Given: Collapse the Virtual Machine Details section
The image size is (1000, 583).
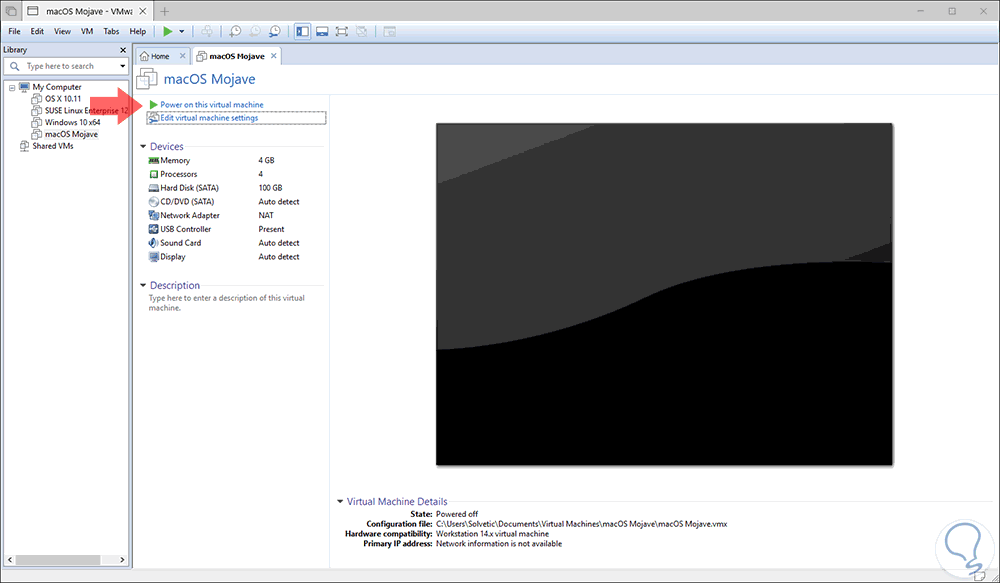Looking at the screenshot, I should [341, 501].
